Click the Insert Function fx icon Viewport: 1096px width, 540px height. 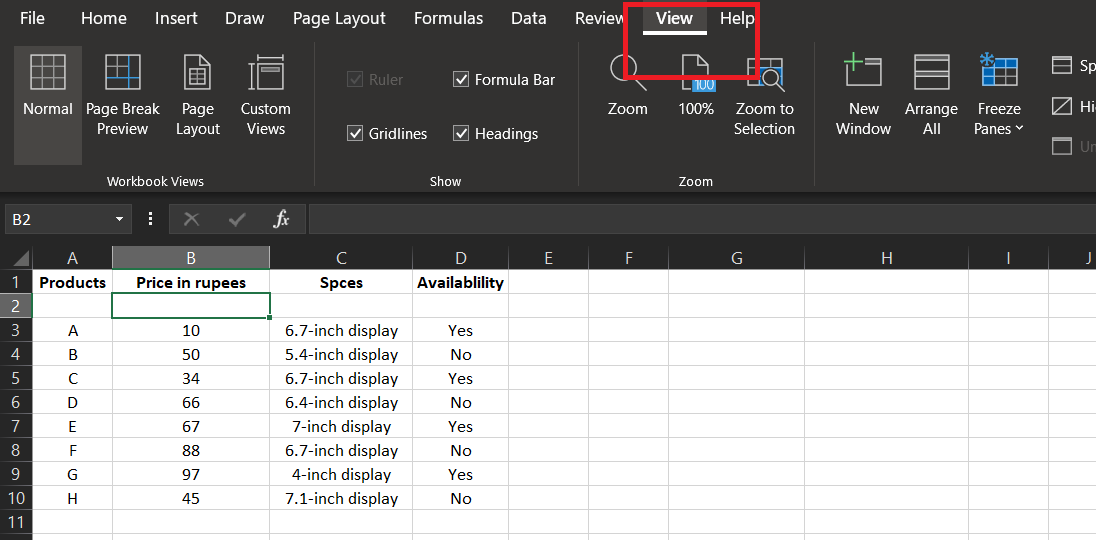(281, 219)
